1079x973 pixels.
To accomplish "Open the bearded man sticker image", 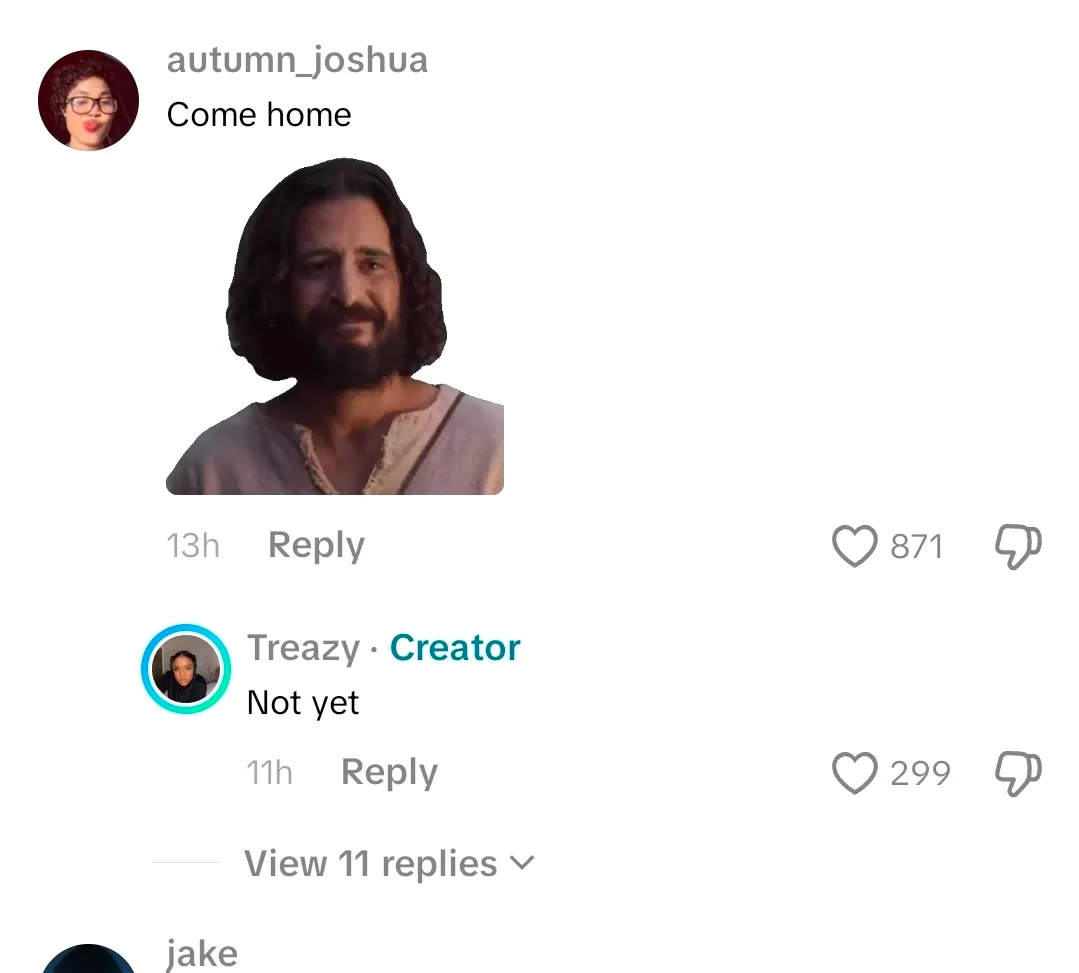I will point(335,325).
